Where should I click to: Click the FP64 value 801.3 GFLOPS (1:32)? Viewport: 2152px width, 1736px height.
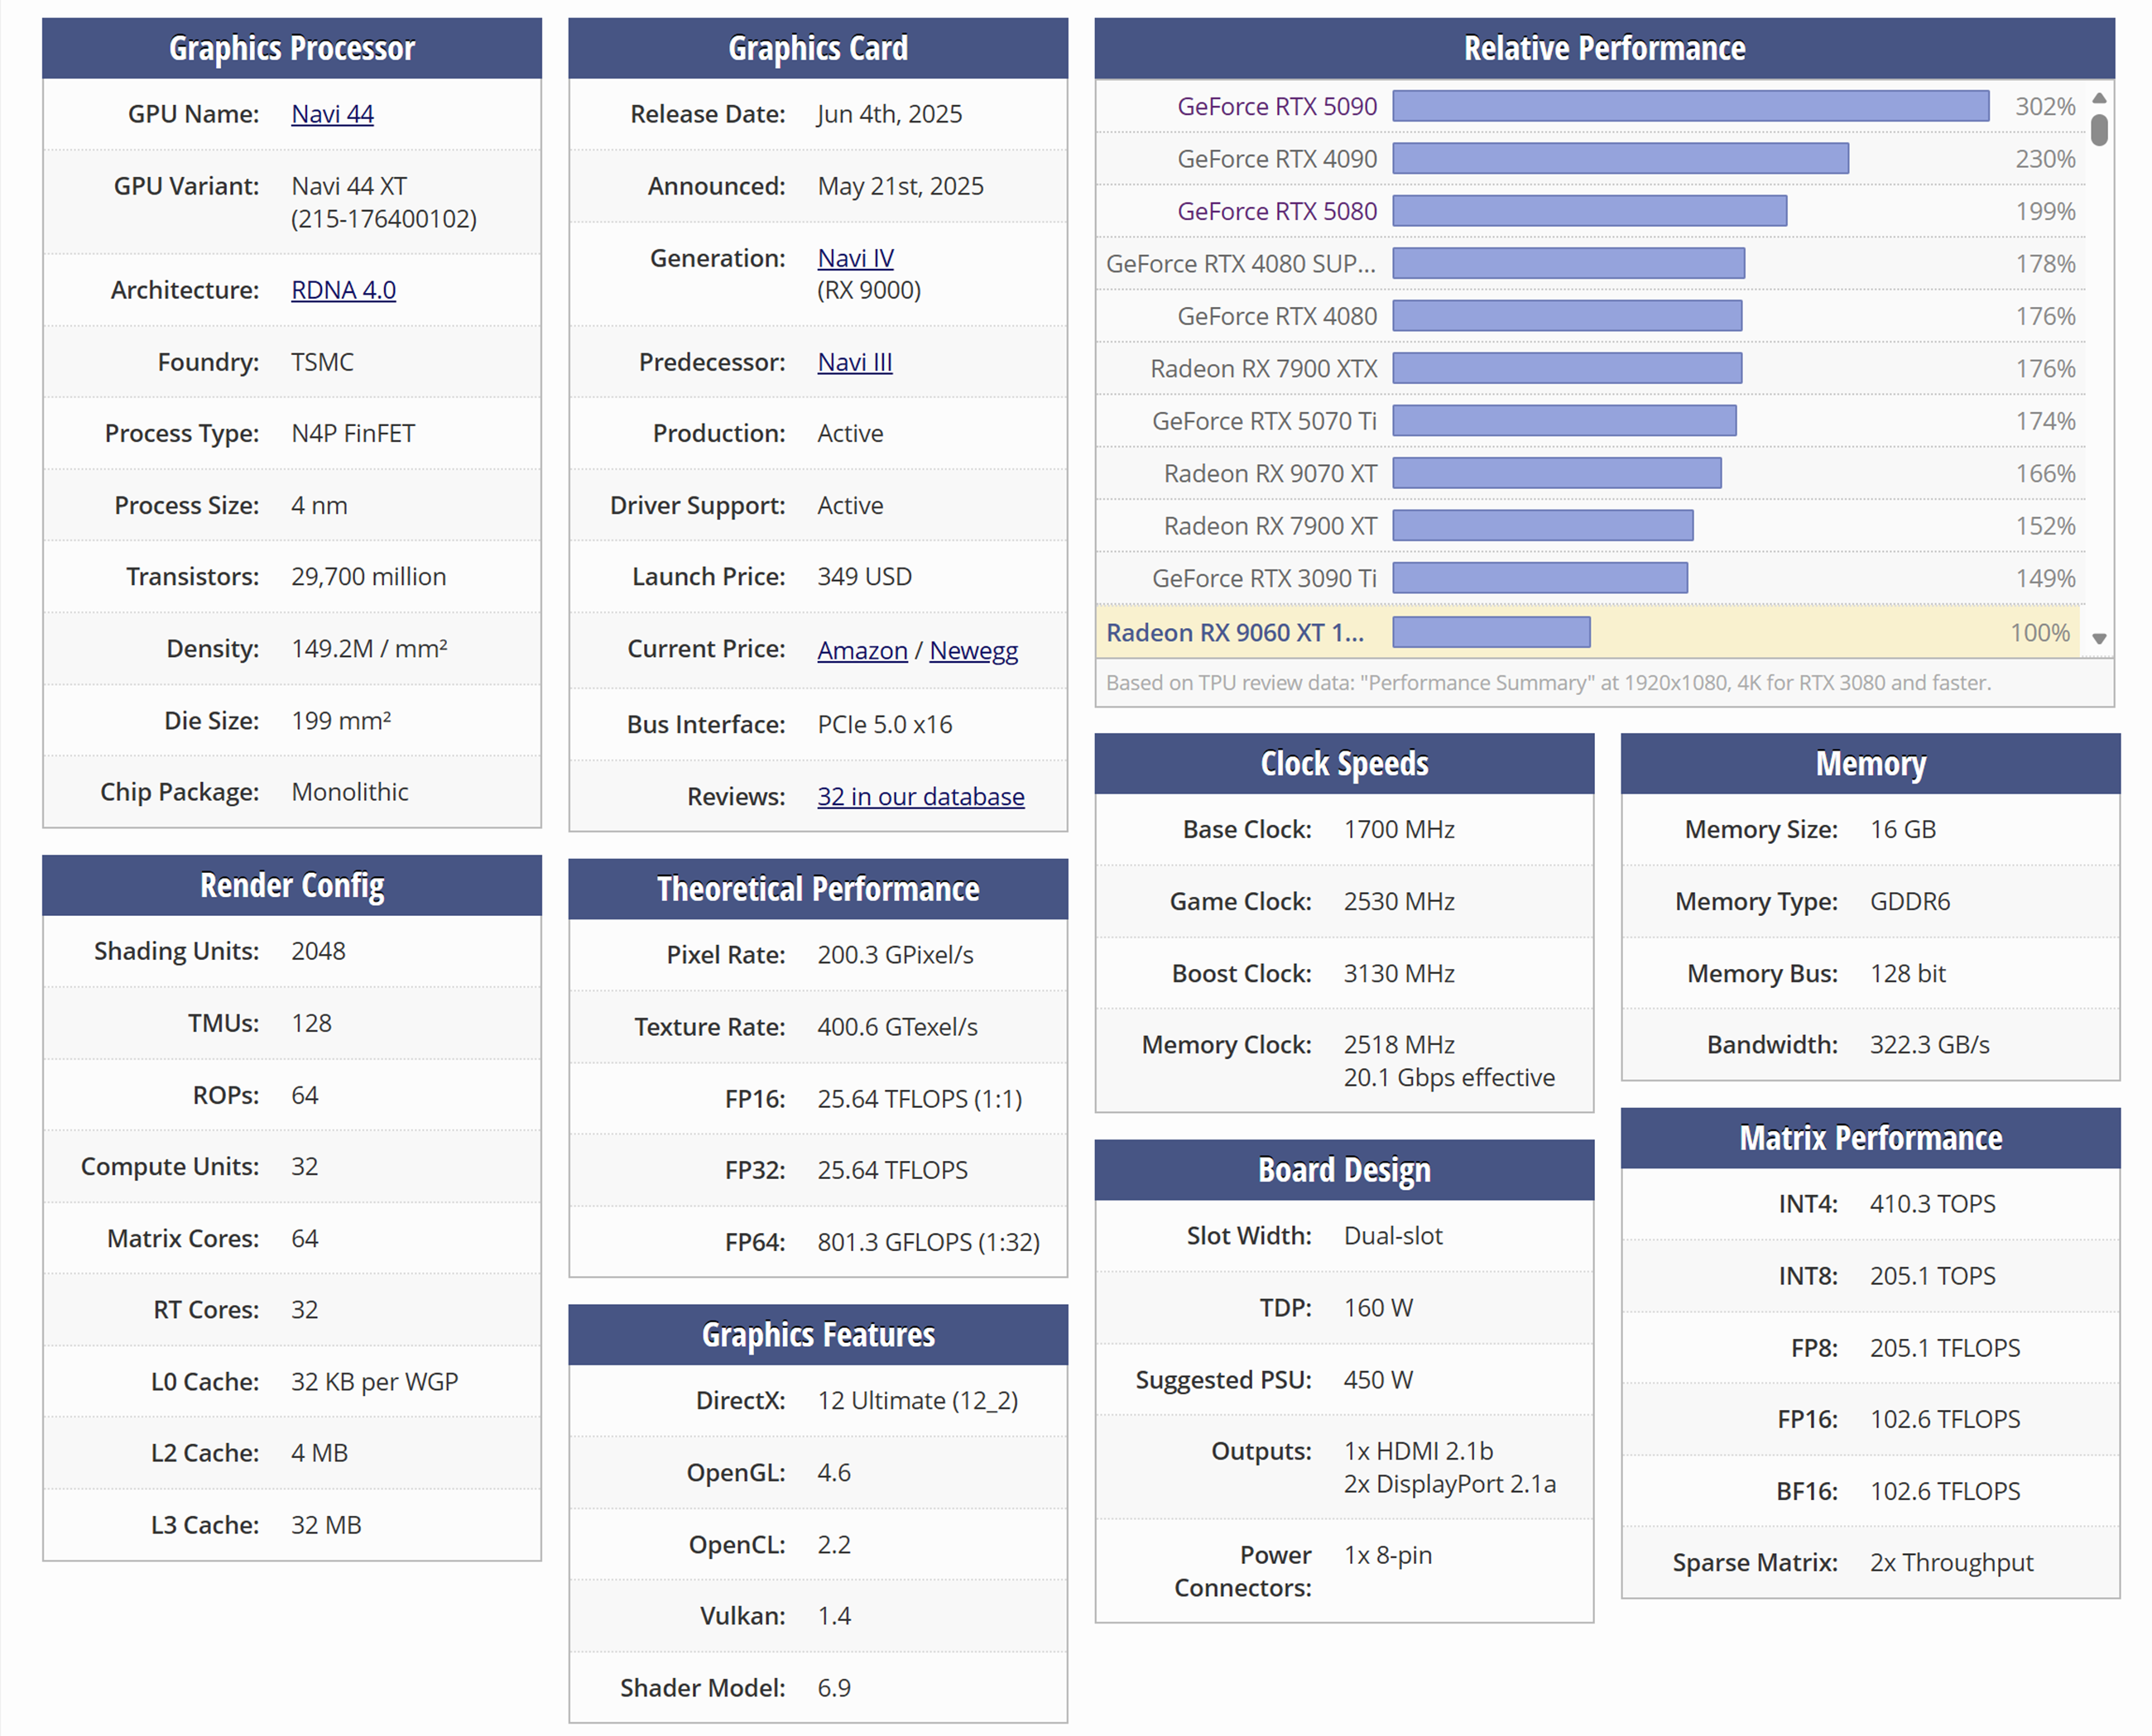(928, 1242)
